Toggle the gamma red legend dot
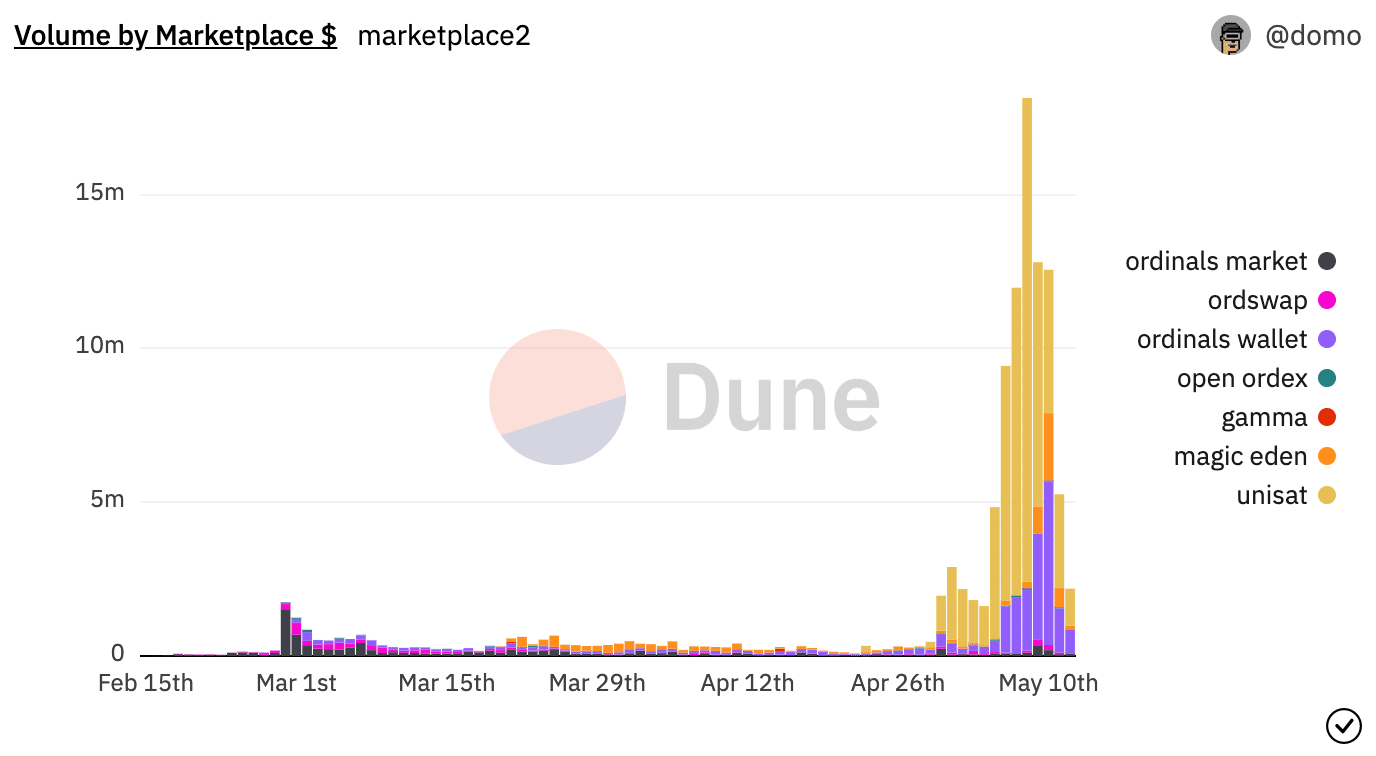The height and width of the screenshot is (758, 1376). [1327, 418]
